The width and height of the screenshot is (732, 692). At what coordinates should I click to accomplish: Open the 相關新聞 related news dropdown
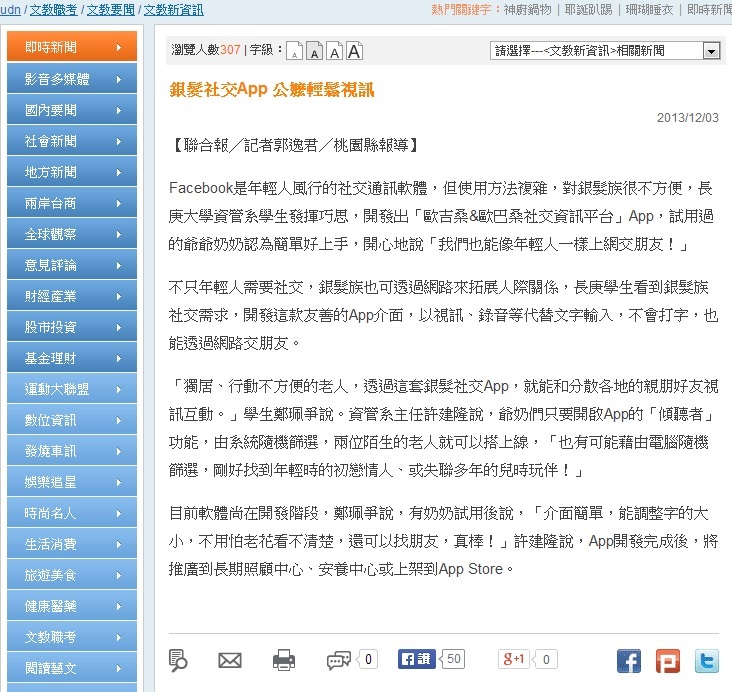(x=606, y=50)
